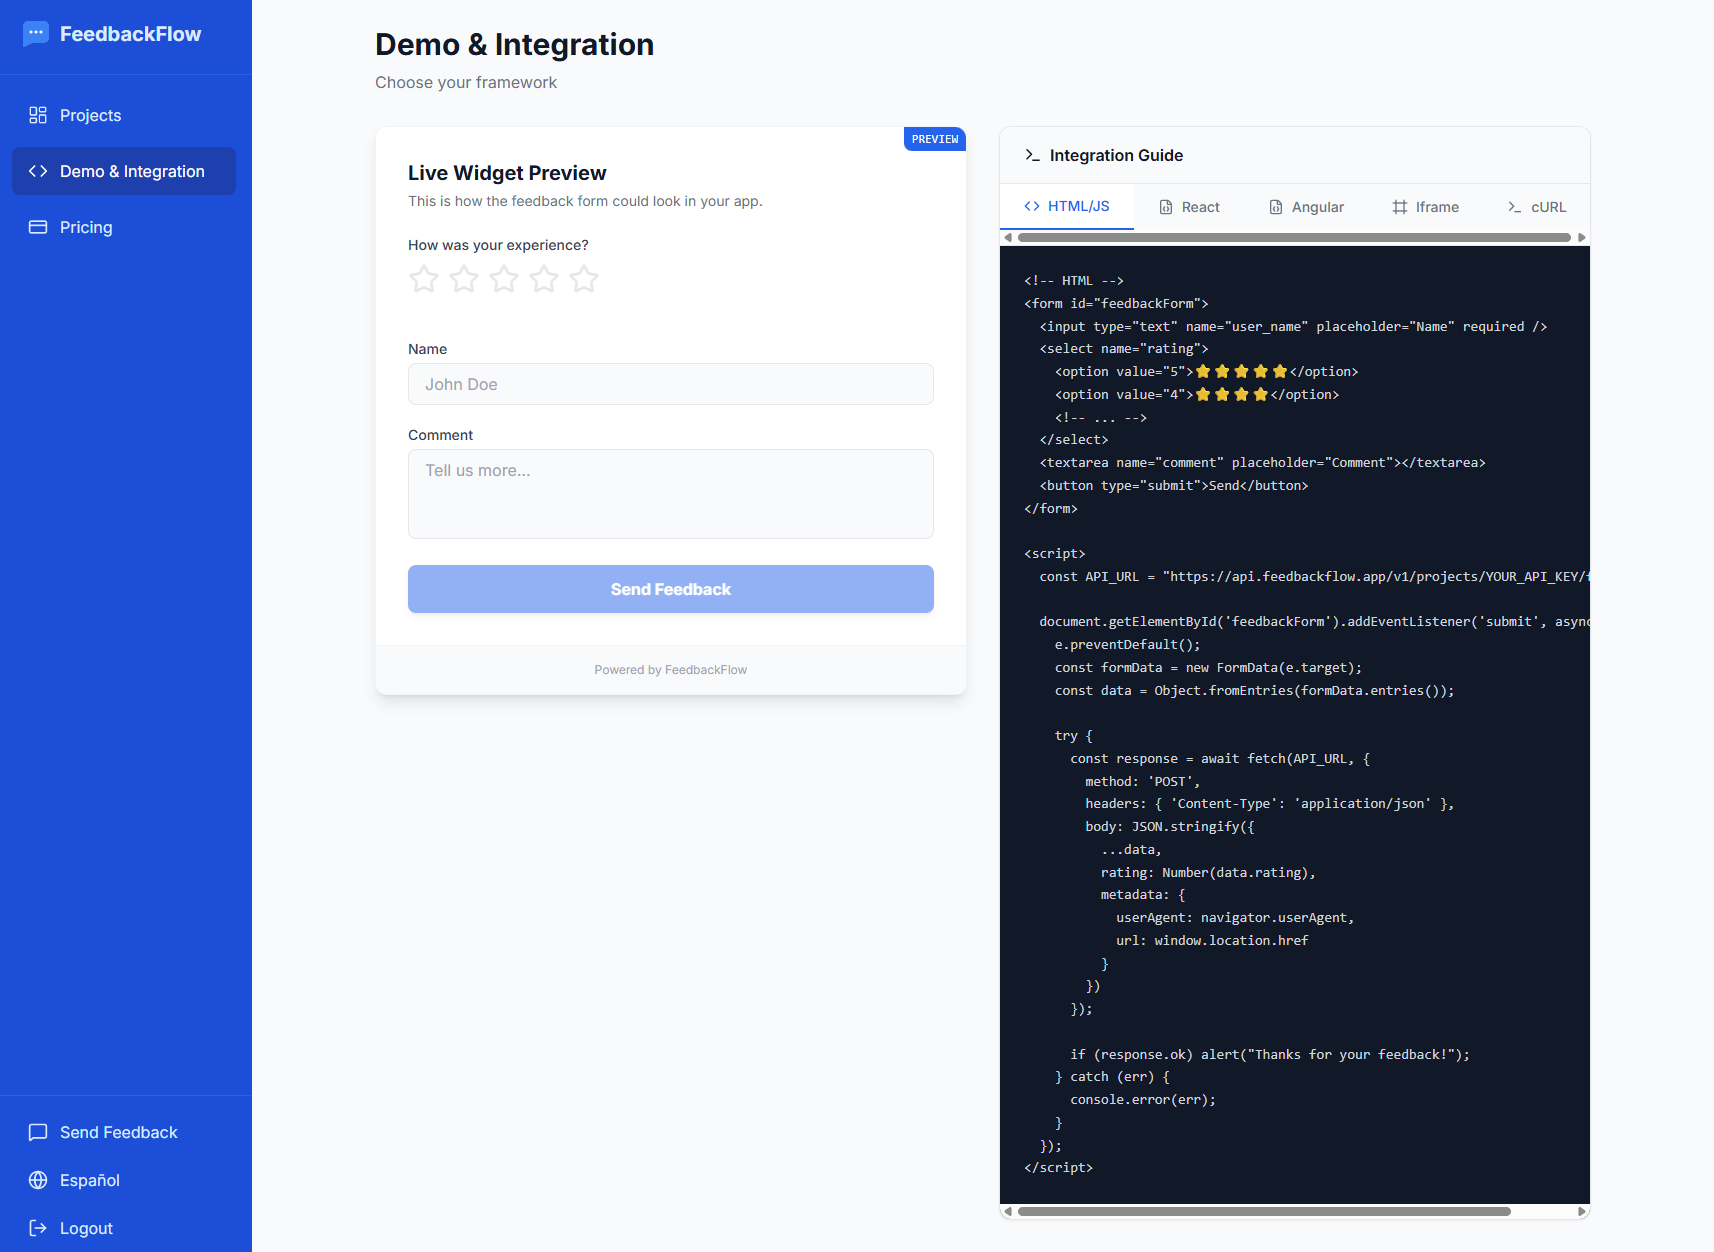Rate four stars in the widget preview

[x=544, y=279]
